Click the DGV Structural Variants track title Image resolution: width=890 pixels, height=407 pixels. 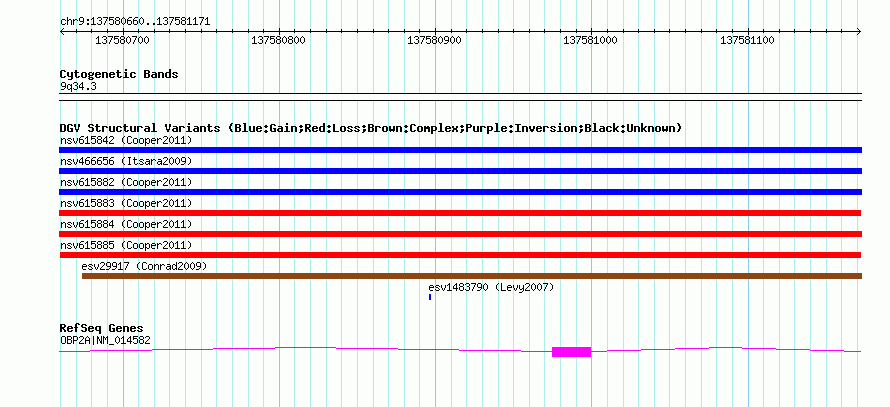371,128
